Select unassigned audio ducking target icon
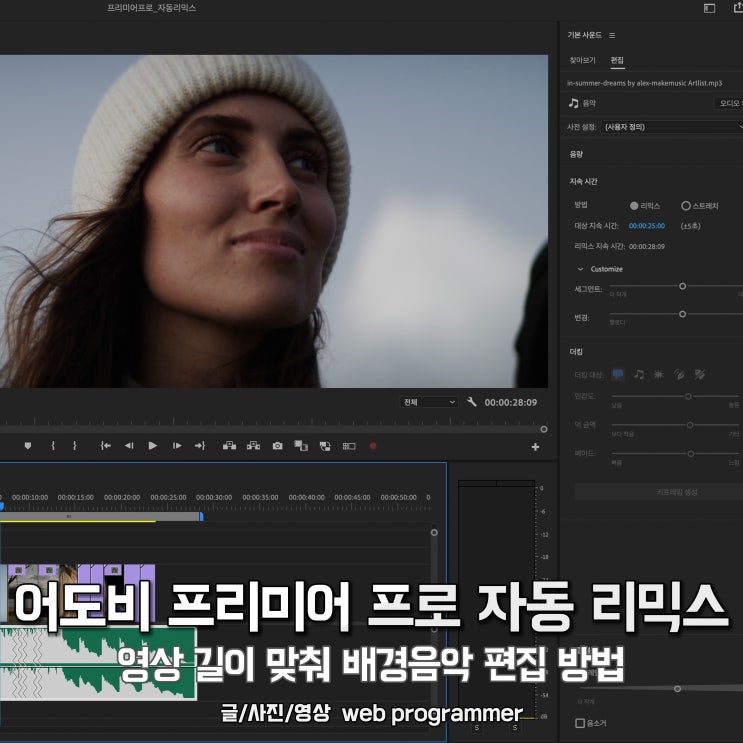Image resolution: width=743 pixels, height=743 pixels. pyautogui.click(x=700, y=375)
